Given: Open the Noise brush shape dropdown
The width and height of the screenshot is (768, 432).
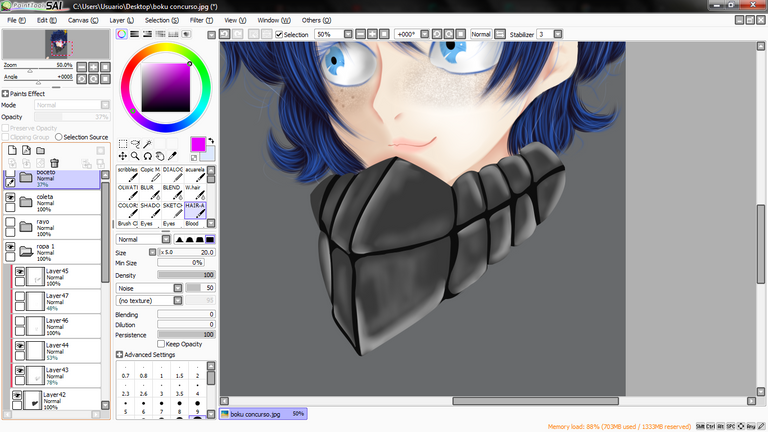Looking at the screenshot, I should pyautogui.click(x=178, y=288).
